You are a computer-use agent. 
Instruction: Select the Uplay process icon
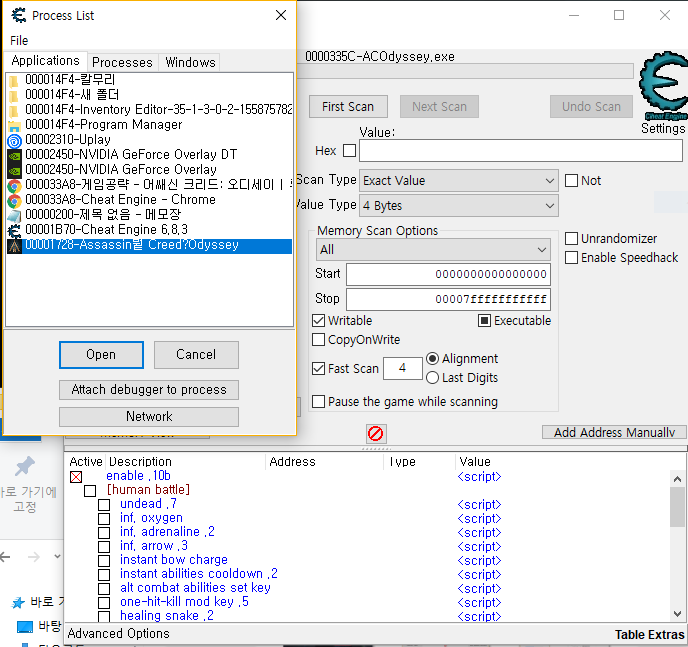click(x=14, y=141)
